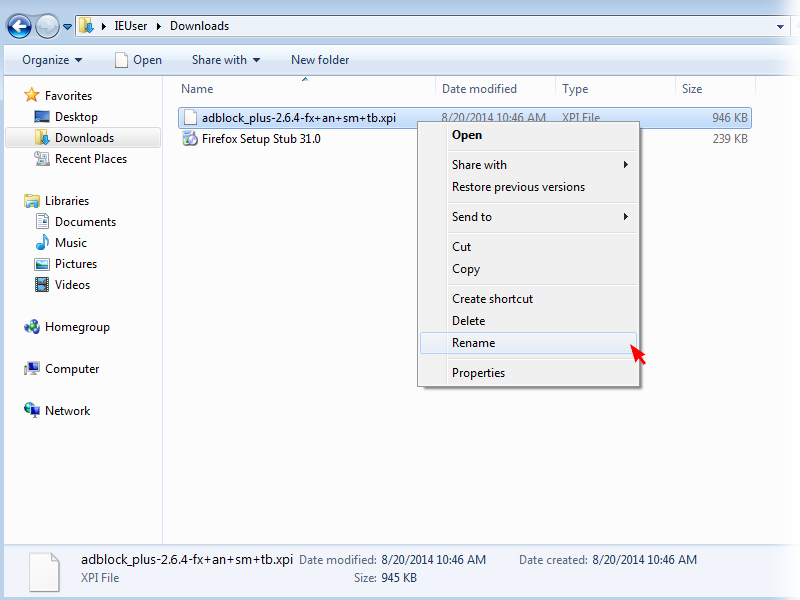Click the Favorites star icon
This screenshot has height=600, width=800.
[x=32, y=95]
